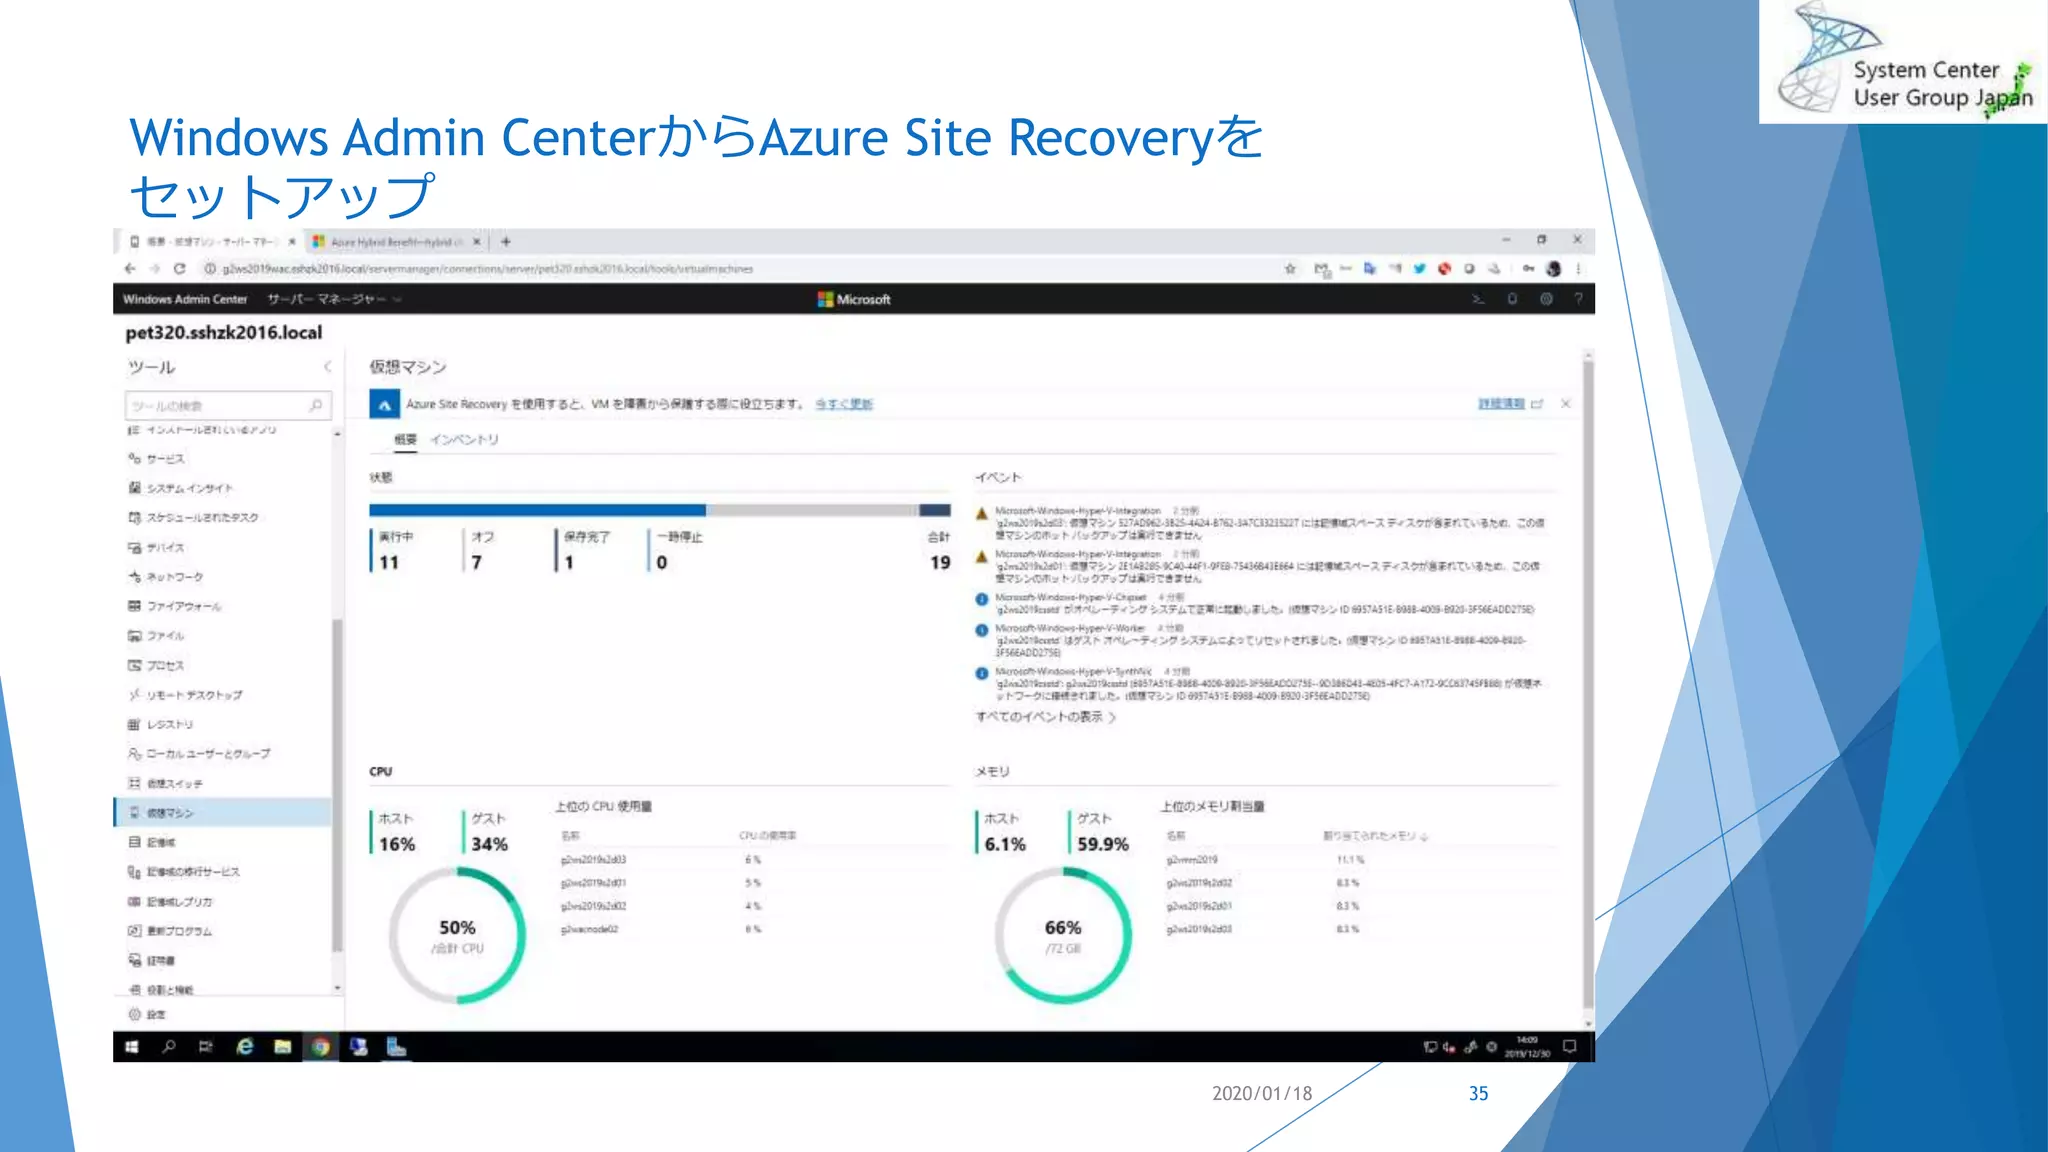Click 今すぐ更新 link in banner
The width and height of the screenshot is (2048, 1152).
(x=844, y=404)
